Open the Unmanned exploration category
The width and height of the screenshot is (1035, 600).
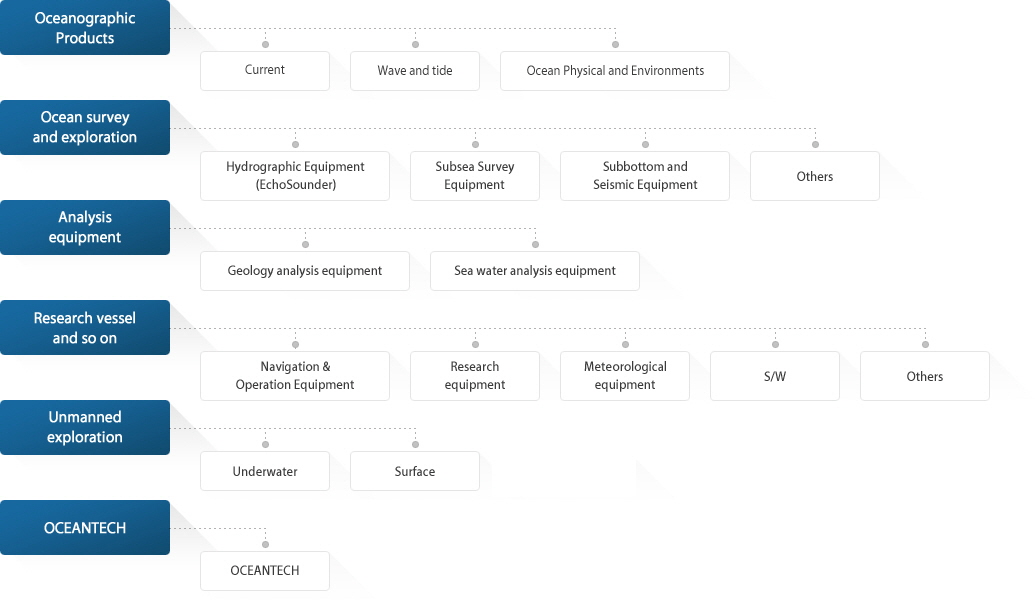[x=85, y=427]
